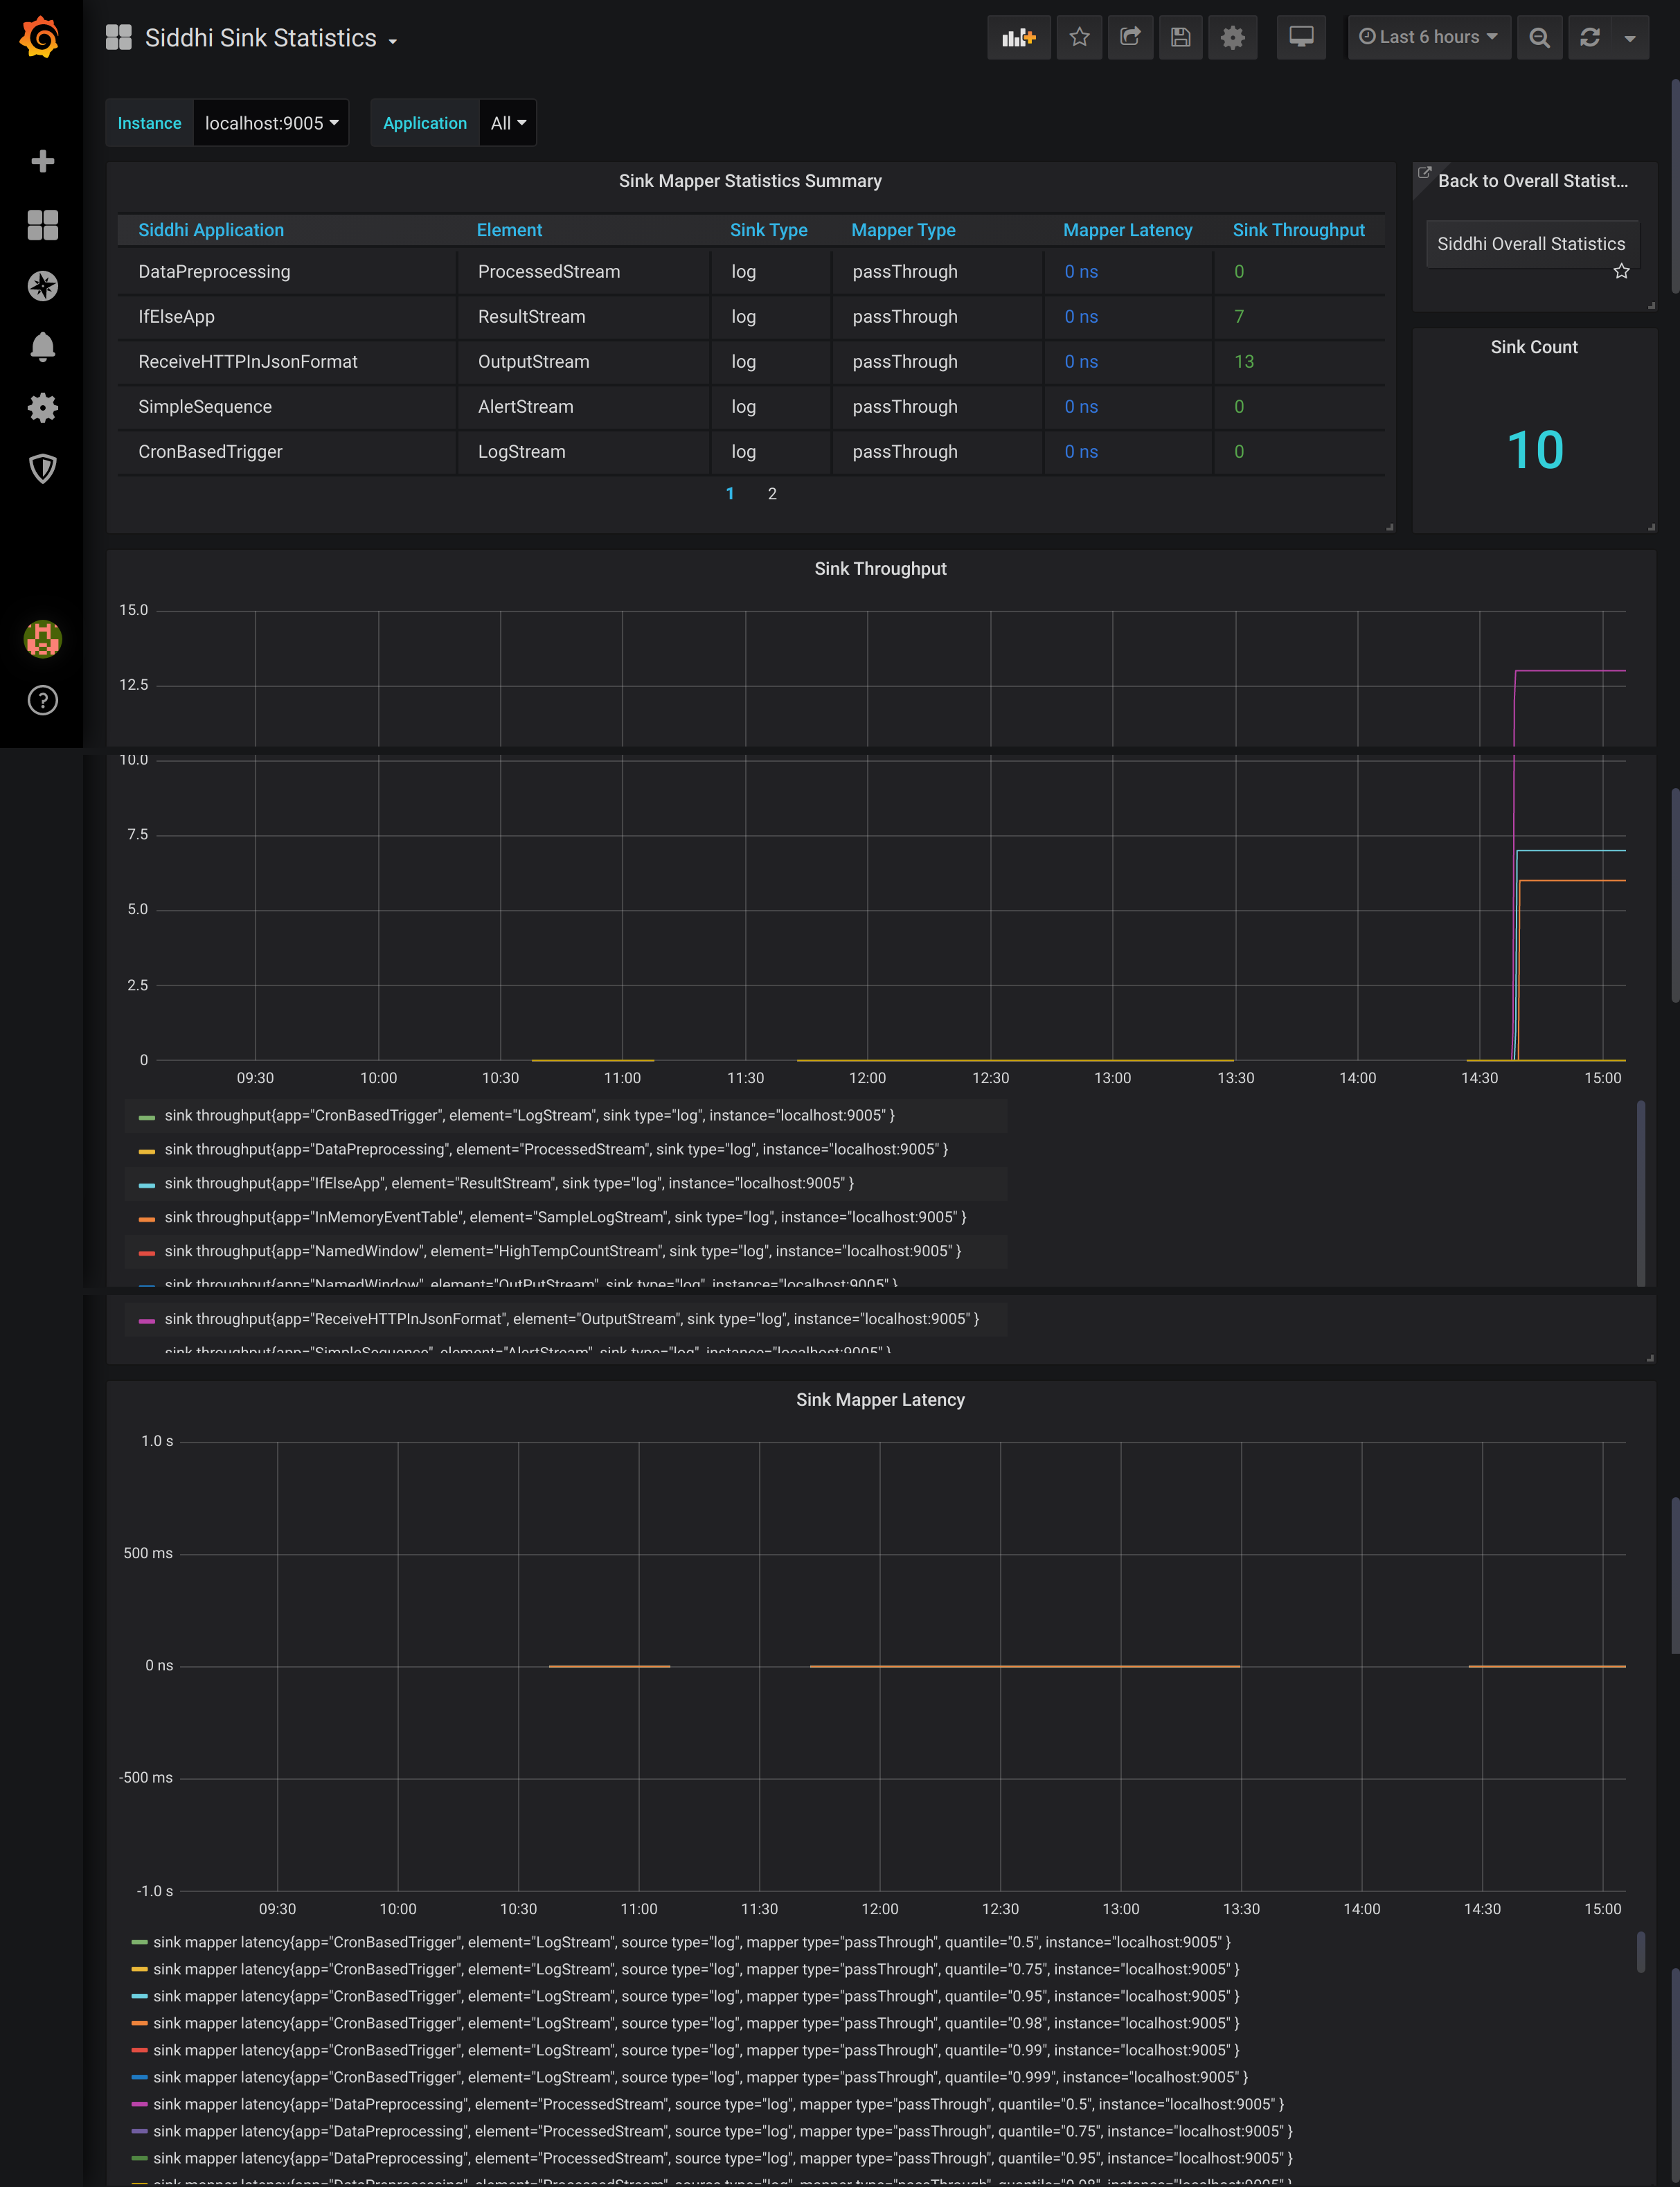Go to table page 2
Image resolution: width=1680 pixels, height=2187 pixels.
tap(772, 494)
